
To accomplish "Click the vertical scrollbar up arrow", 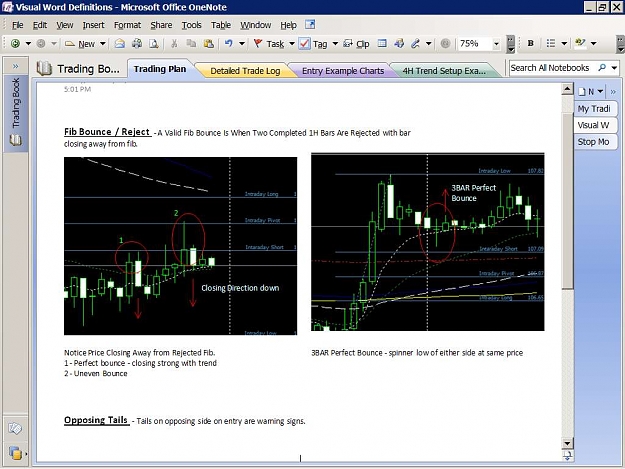I will (567, 89).
